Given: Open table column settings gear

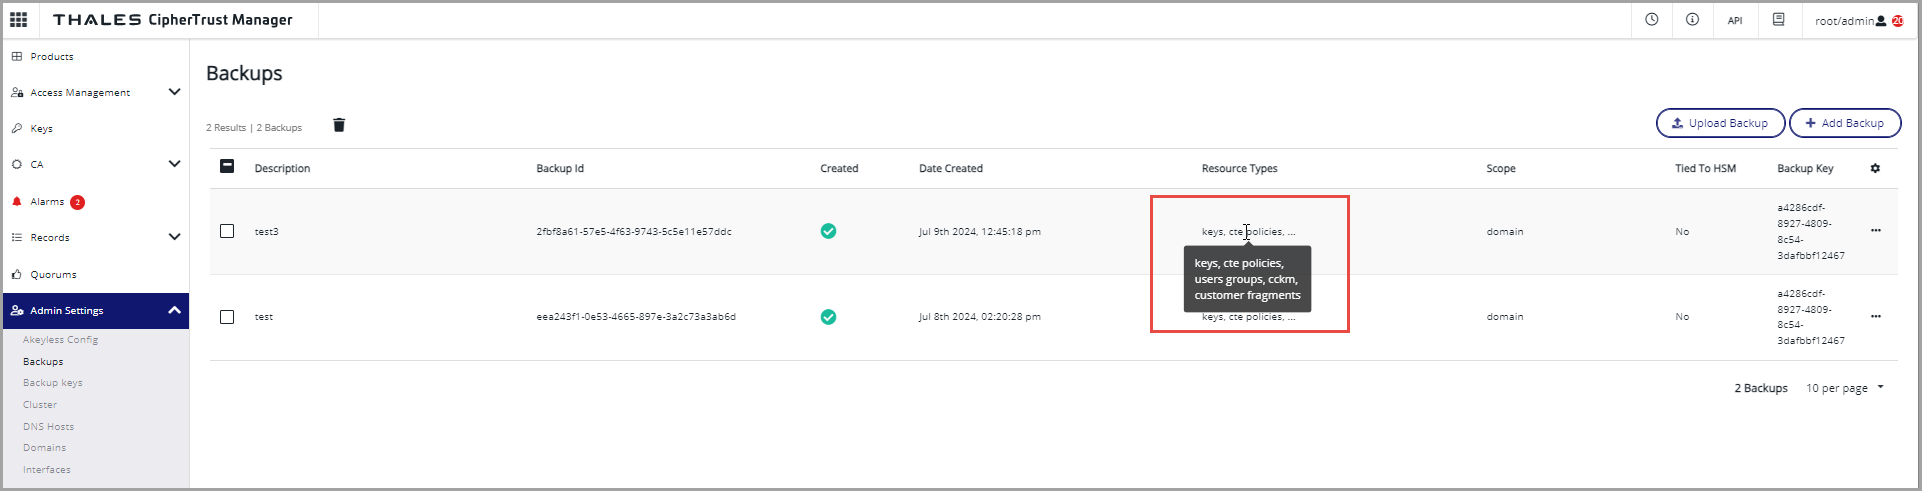Looking at the screenshot, I should pos(1875,168).
